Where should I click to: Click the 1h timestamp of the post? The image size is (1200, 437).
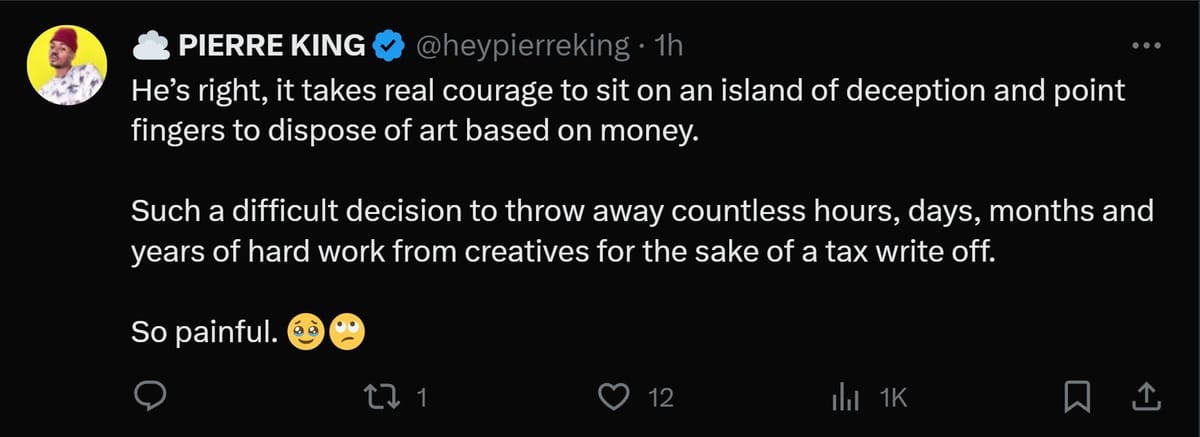[666, 46]
